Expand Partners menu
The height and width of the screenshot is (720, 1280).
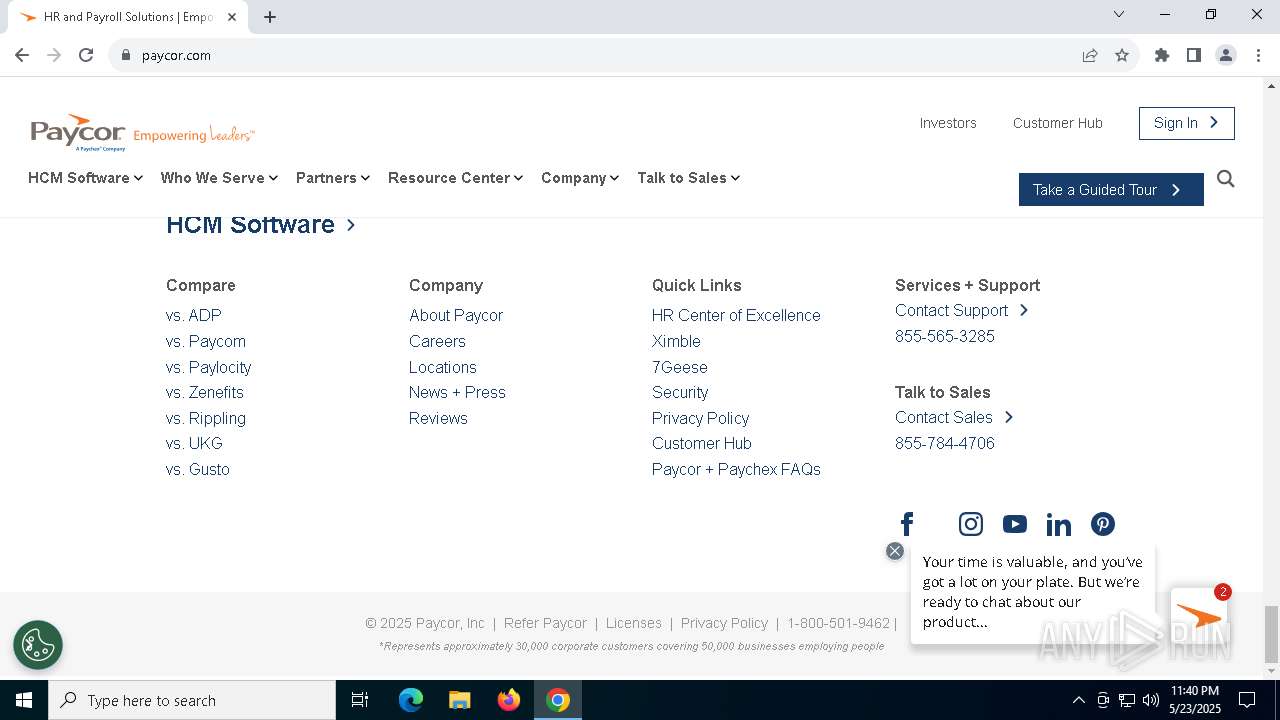[x=333, y=178]
